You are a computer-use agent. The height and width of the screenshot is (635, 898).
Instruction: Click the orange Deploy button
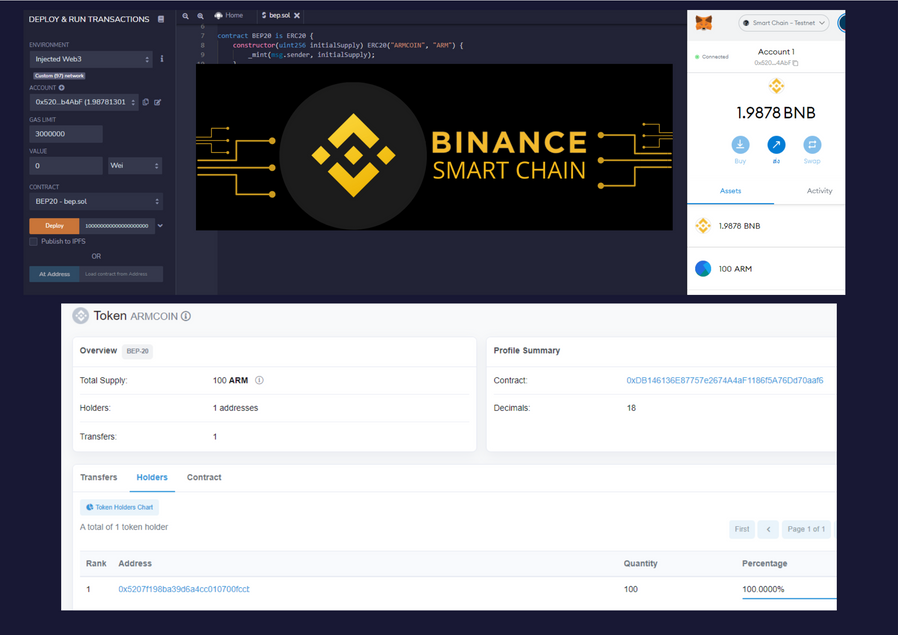pos(54,225)
